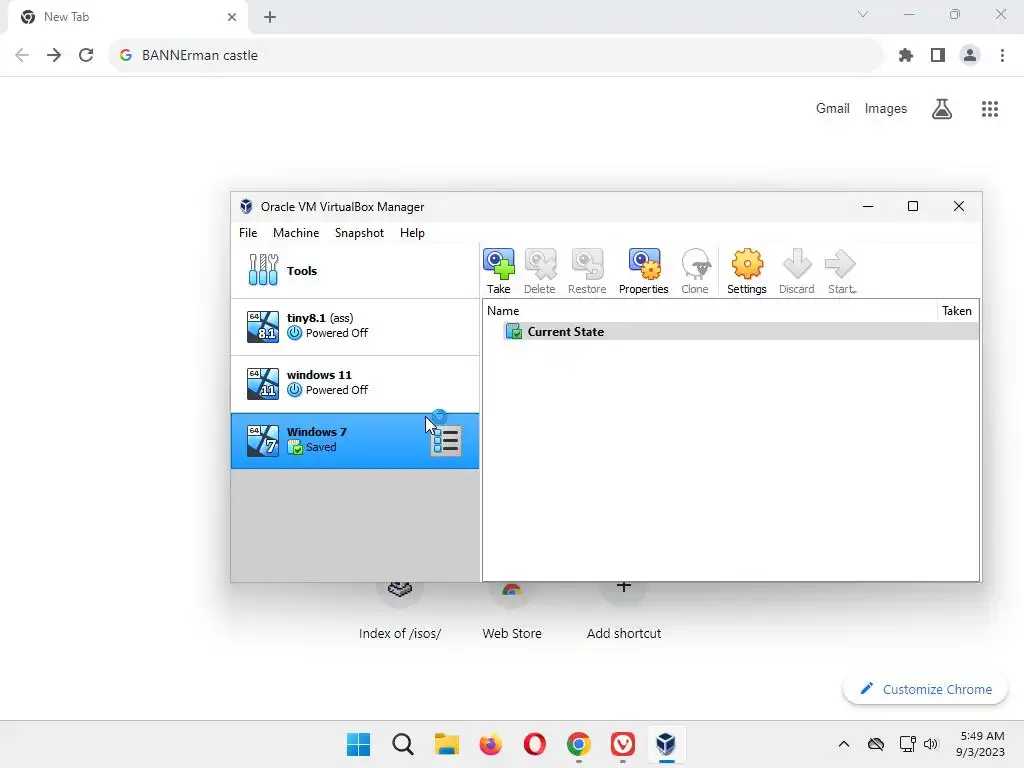Open the Windows 7 machine tools menu icon
The height and width of the screenshot is (768, 1024).
pos(446,441)
